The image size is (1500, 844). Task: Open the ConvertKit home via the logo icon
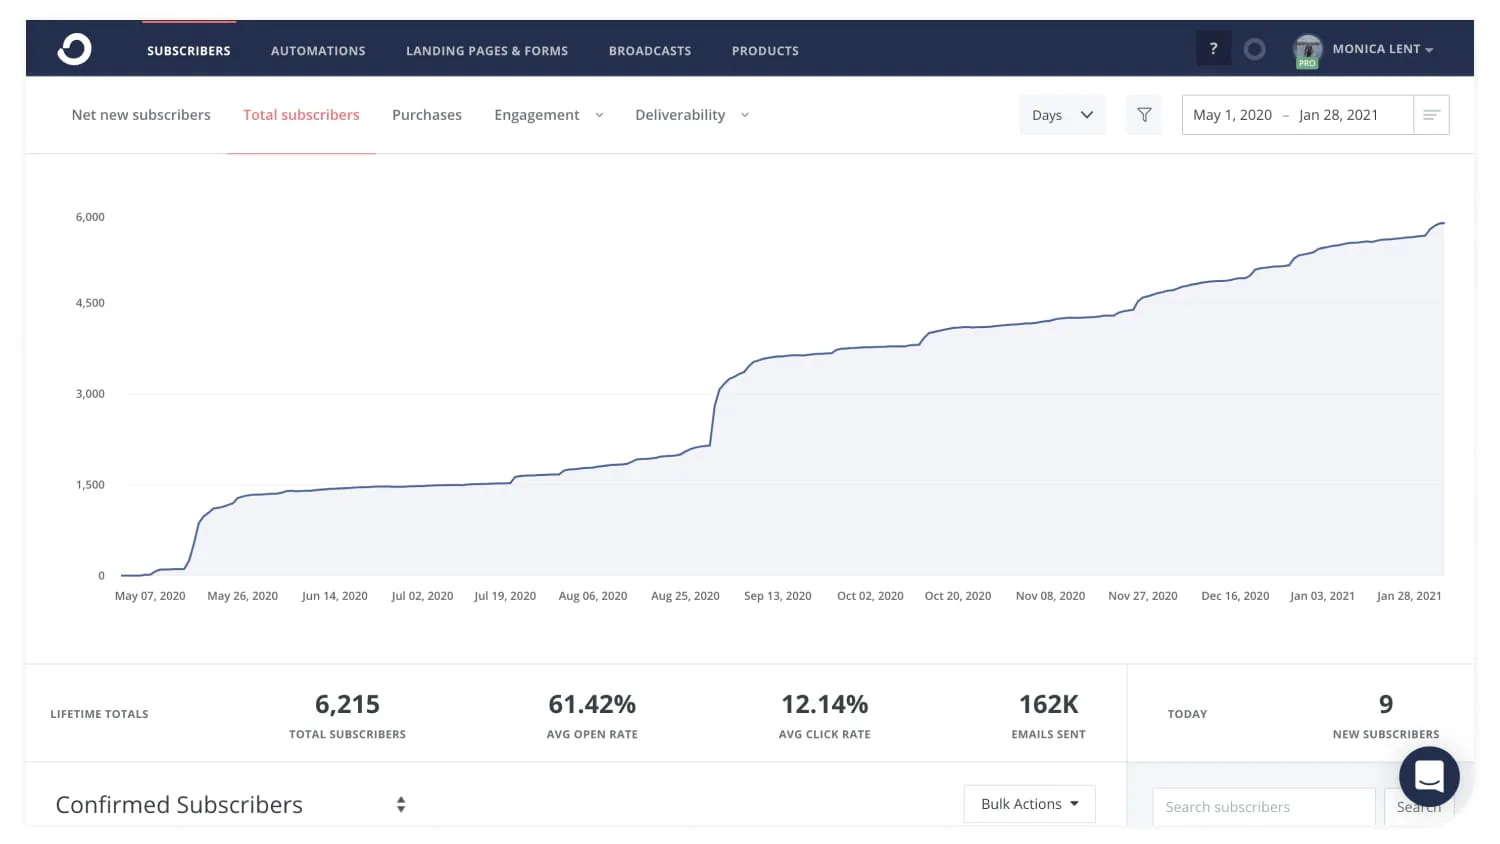tap(74, 48)
